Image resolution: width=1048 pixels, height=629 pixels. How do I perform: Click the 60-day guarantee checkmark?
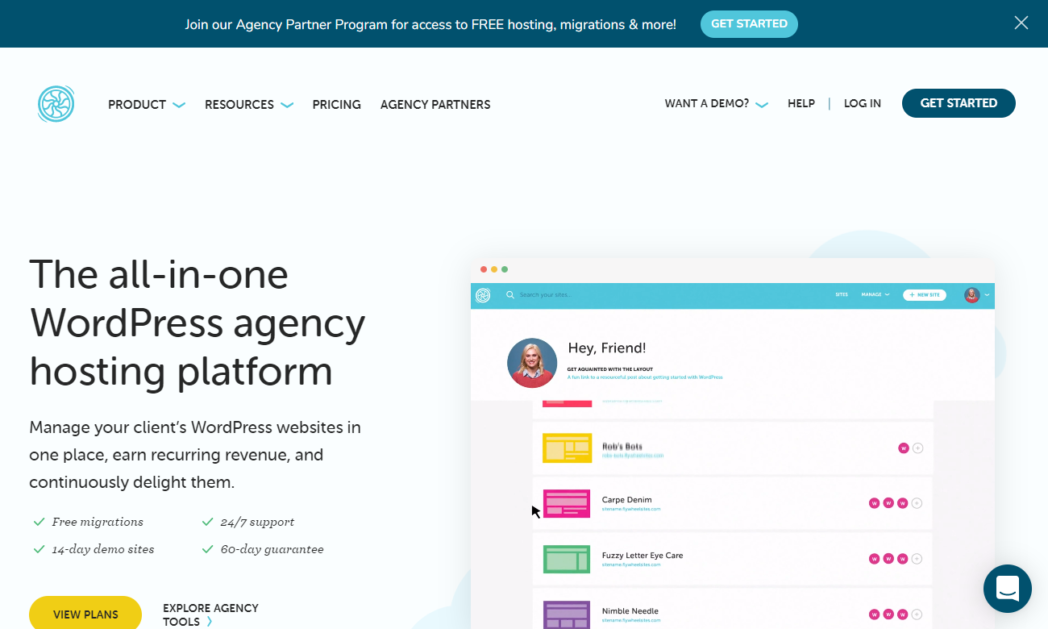[207, 549]
